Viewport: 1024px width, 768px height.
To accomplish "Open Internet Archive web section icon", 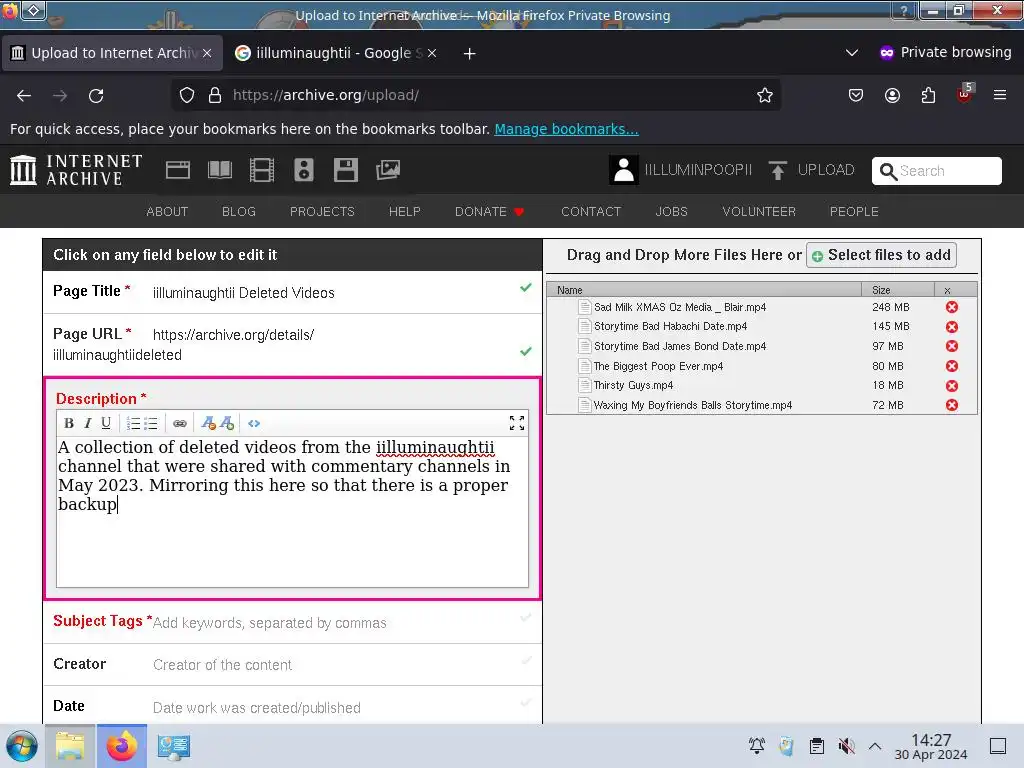I will (x=178, y=170).
